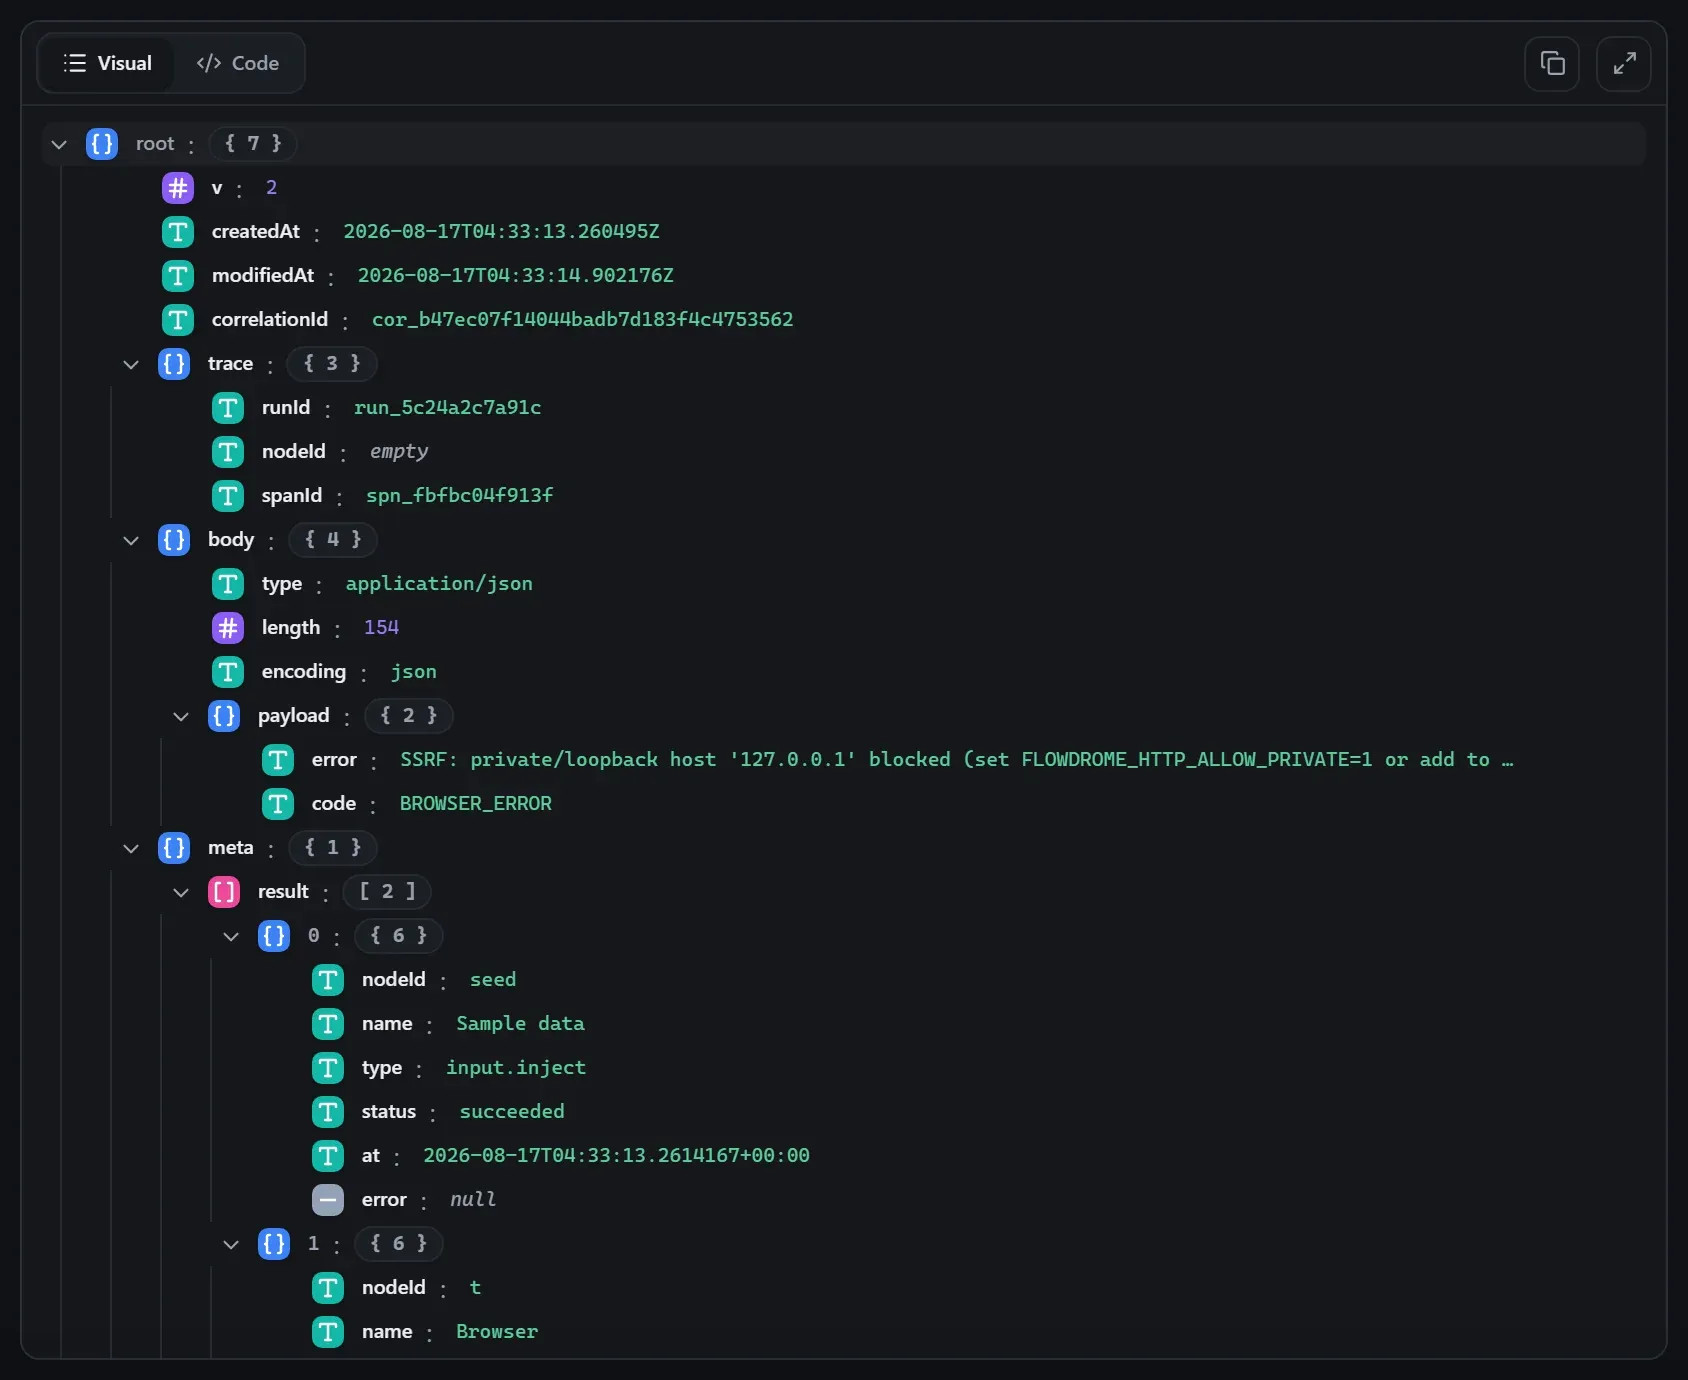Switch to the Code tab
1688x1380 pixels.
(x=237, y=63)
